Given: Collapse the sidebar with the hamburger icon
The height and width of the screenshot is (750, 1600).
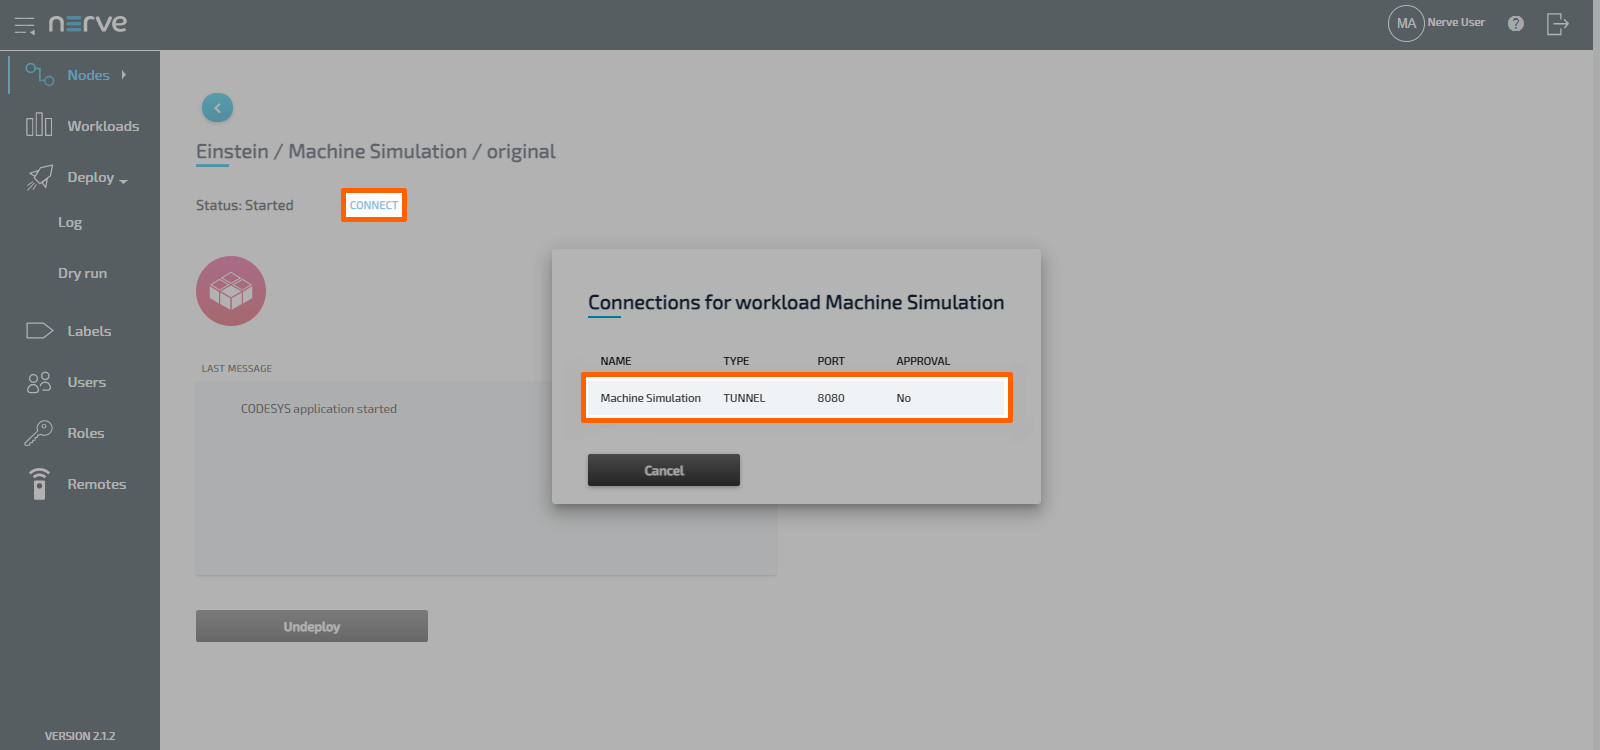Looking at the screenshot, I should tap(24, 25).
